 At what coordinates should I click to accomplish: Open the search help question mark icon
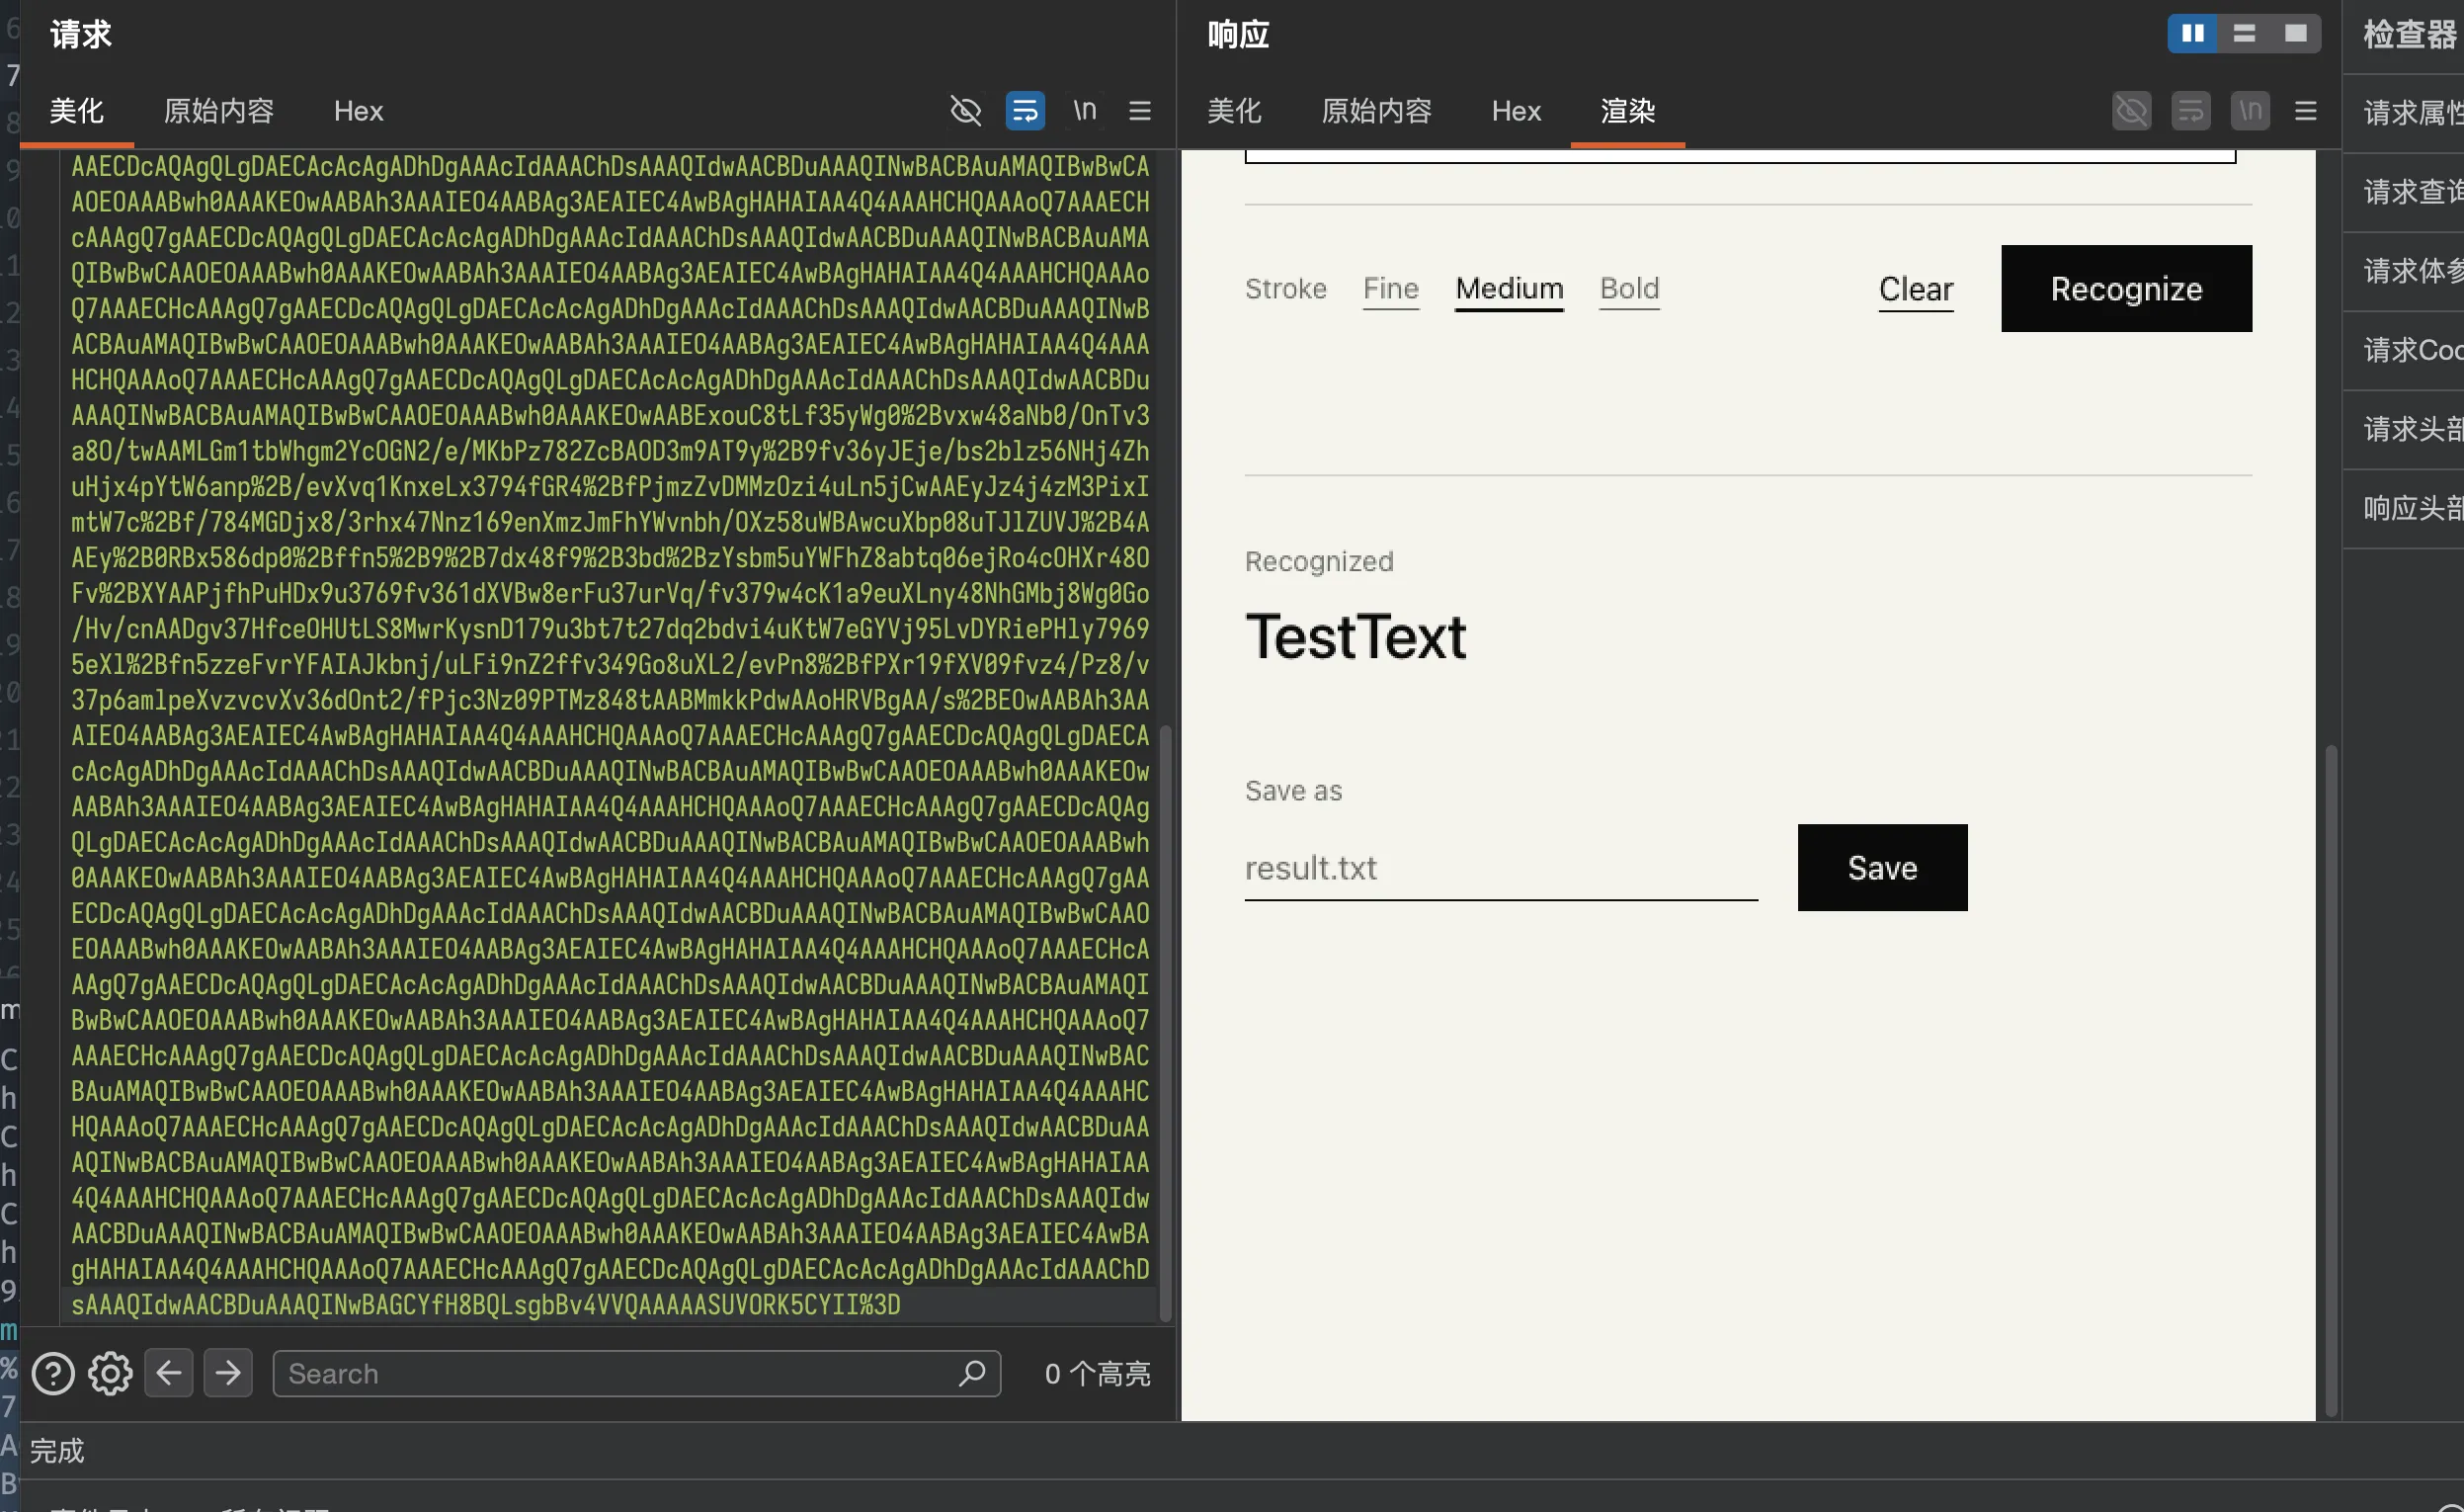53,1373
